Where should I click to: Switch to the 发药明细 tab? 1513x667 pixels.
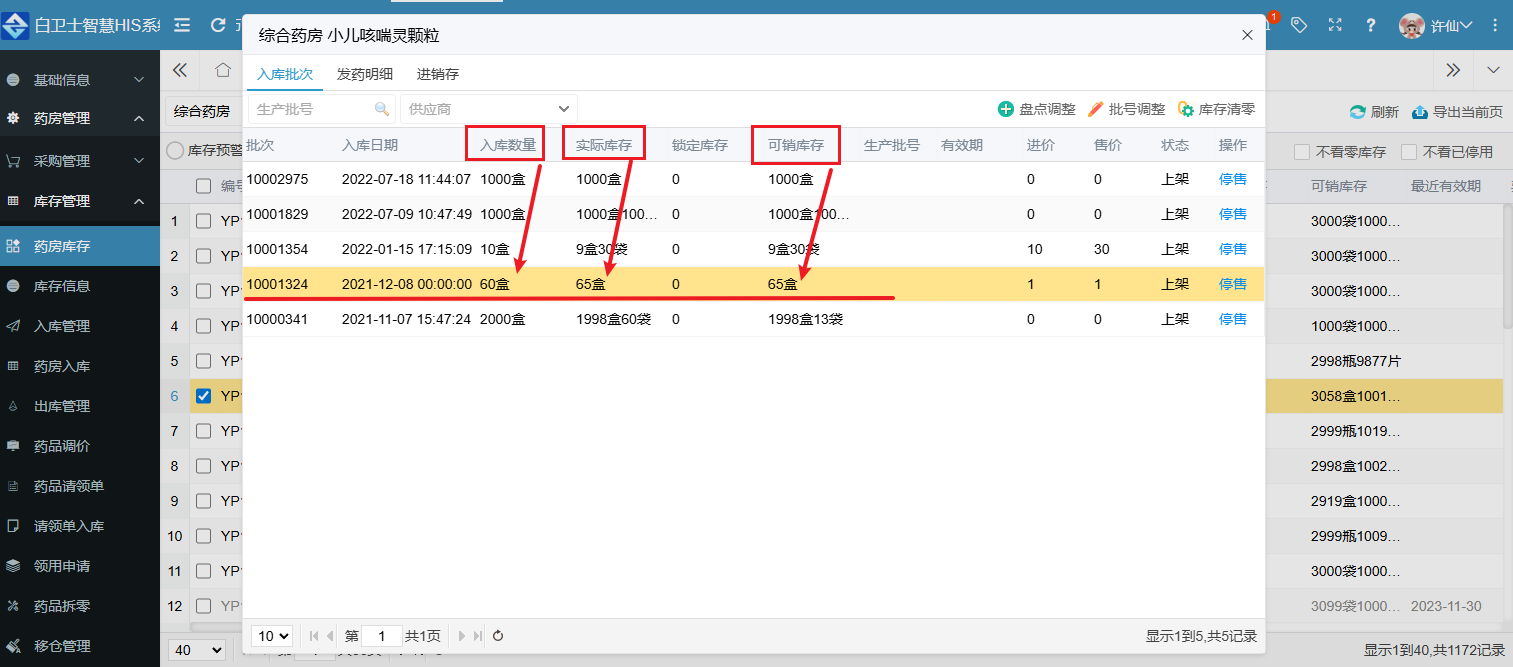pos(365,74)
